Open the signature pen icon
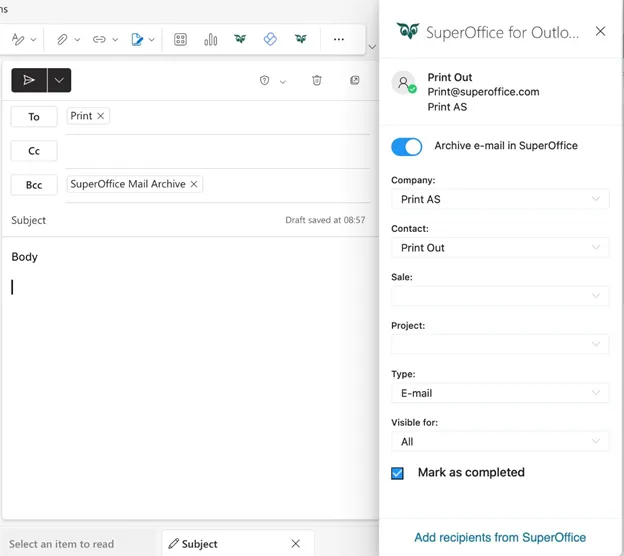The height and width of the screenshot is (556, 624). point(137,40)
